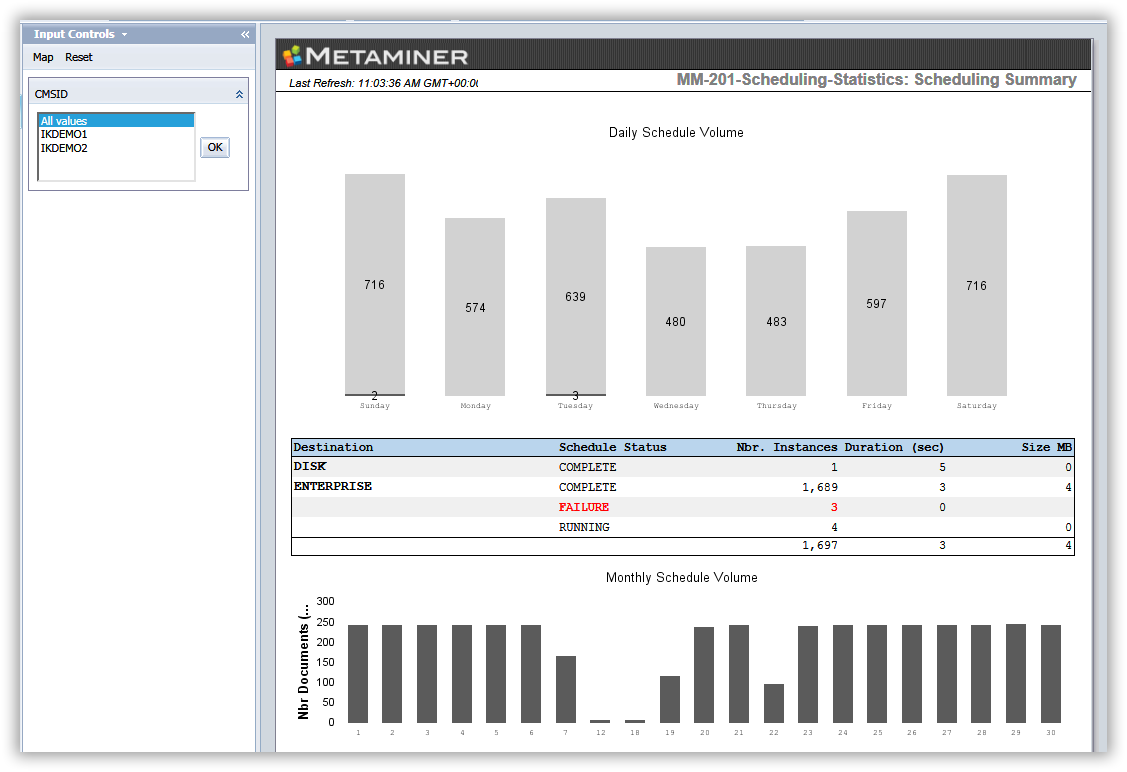Collapse the CMSID section chevron
The height and width of the screenshot is (772, 1127).
pyautogui.click(x=239, y=94)
